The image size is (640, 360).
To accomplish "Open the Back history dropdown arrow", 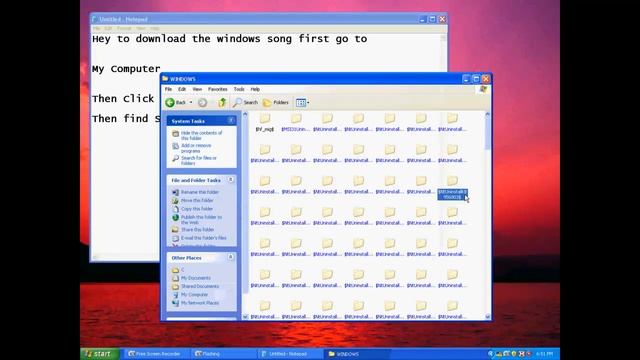I will [x=191, y=102].
